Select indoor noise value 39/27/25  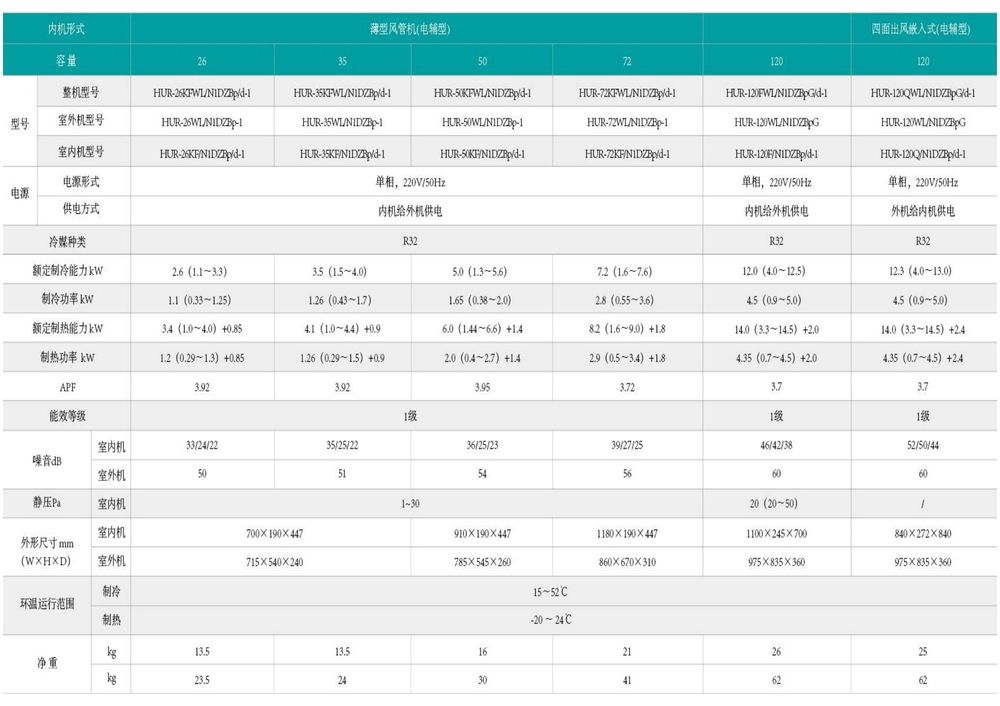coord(627,445)
